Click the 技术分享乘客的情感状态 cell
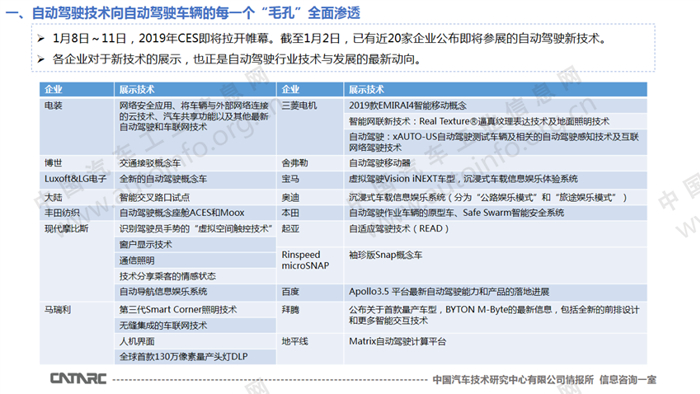 (x=195, y=276)
